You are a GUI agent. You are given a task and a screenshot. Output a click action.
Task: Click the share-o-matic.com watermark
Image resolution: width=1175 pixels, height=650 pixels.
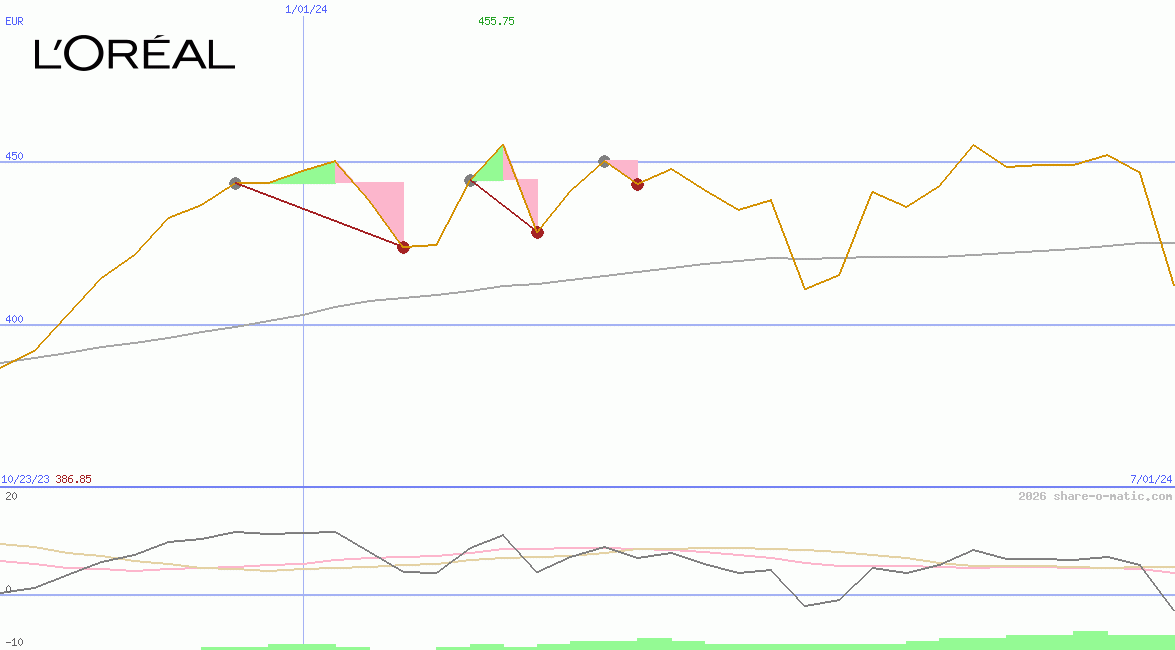tap(1095, 496)
